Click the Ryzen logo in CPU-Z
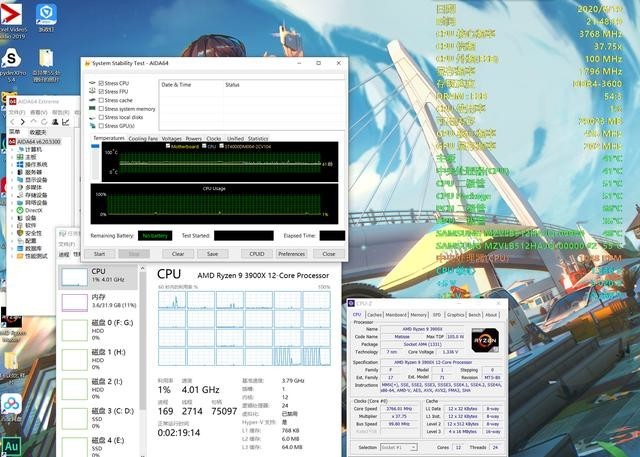This screenshot has height=457, width=640. coord(485,340)
